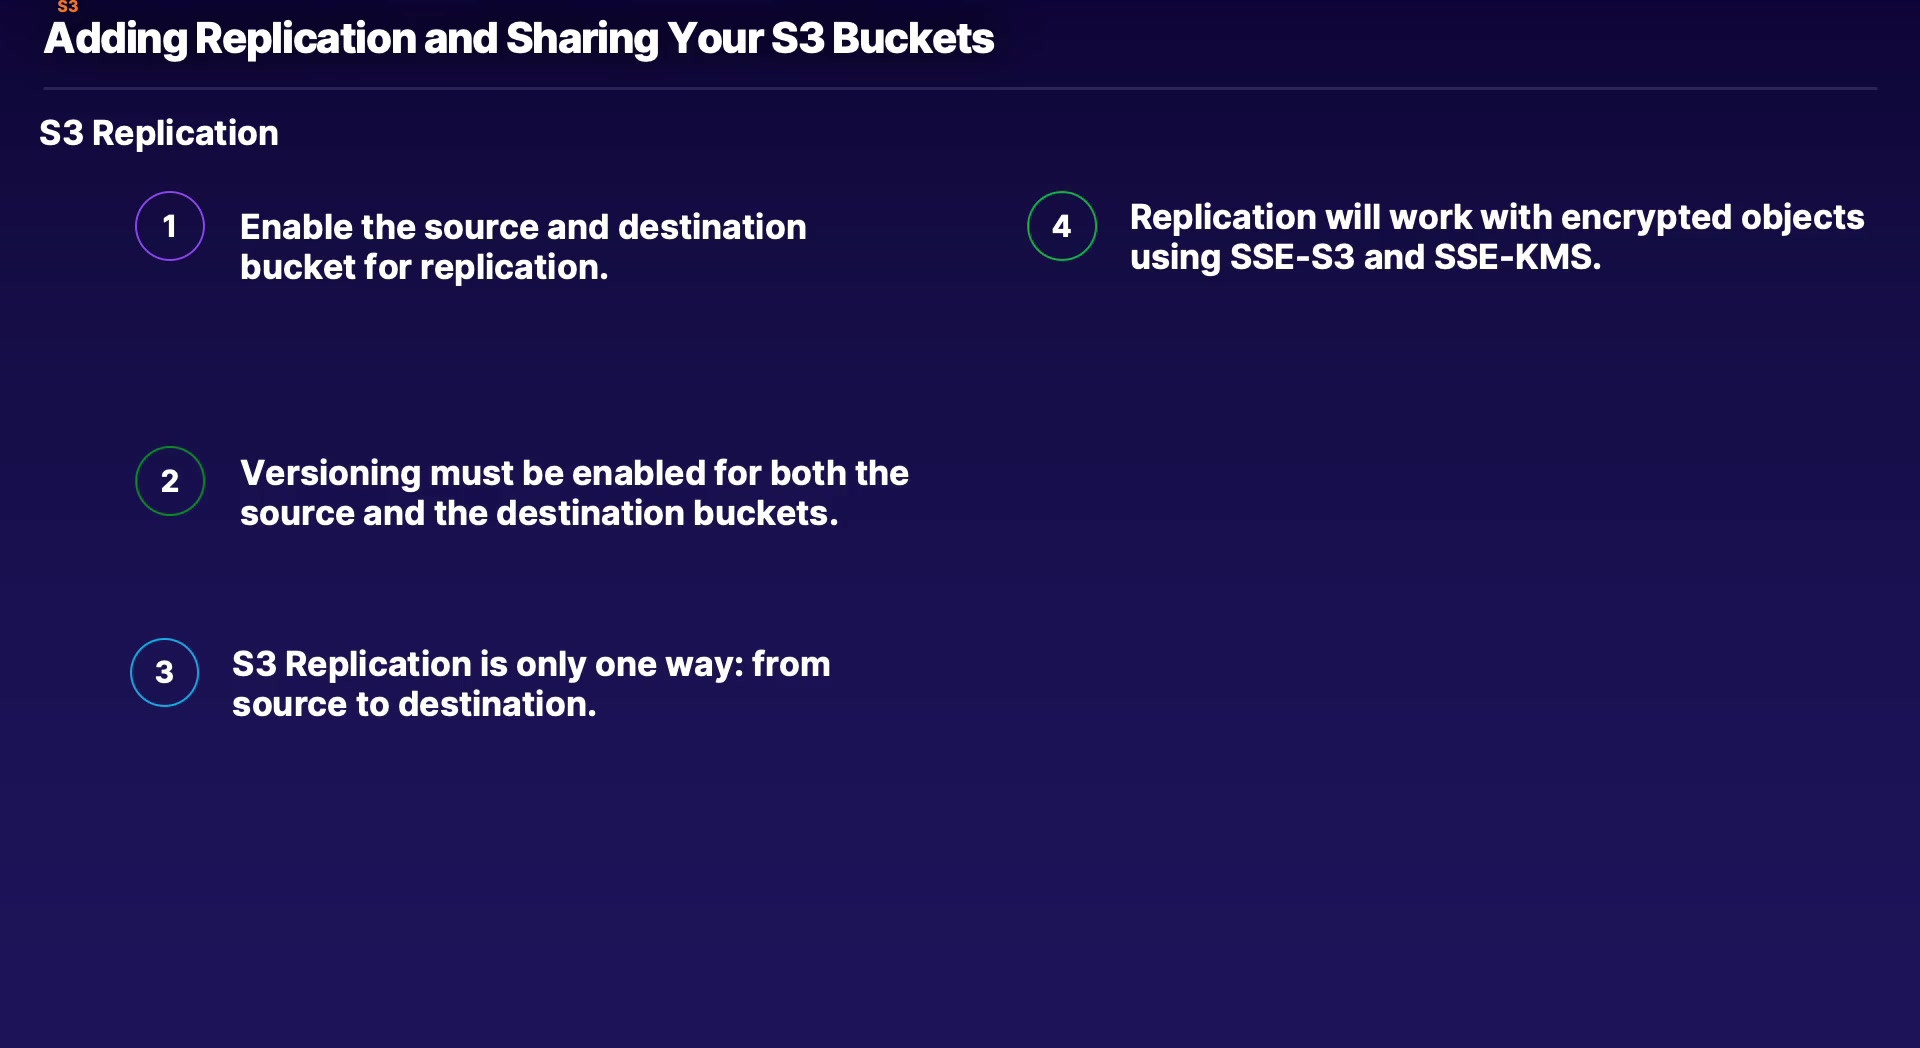Select the slide title about S3 Buckets
1920x1048 pixels.
coord(519,39)
